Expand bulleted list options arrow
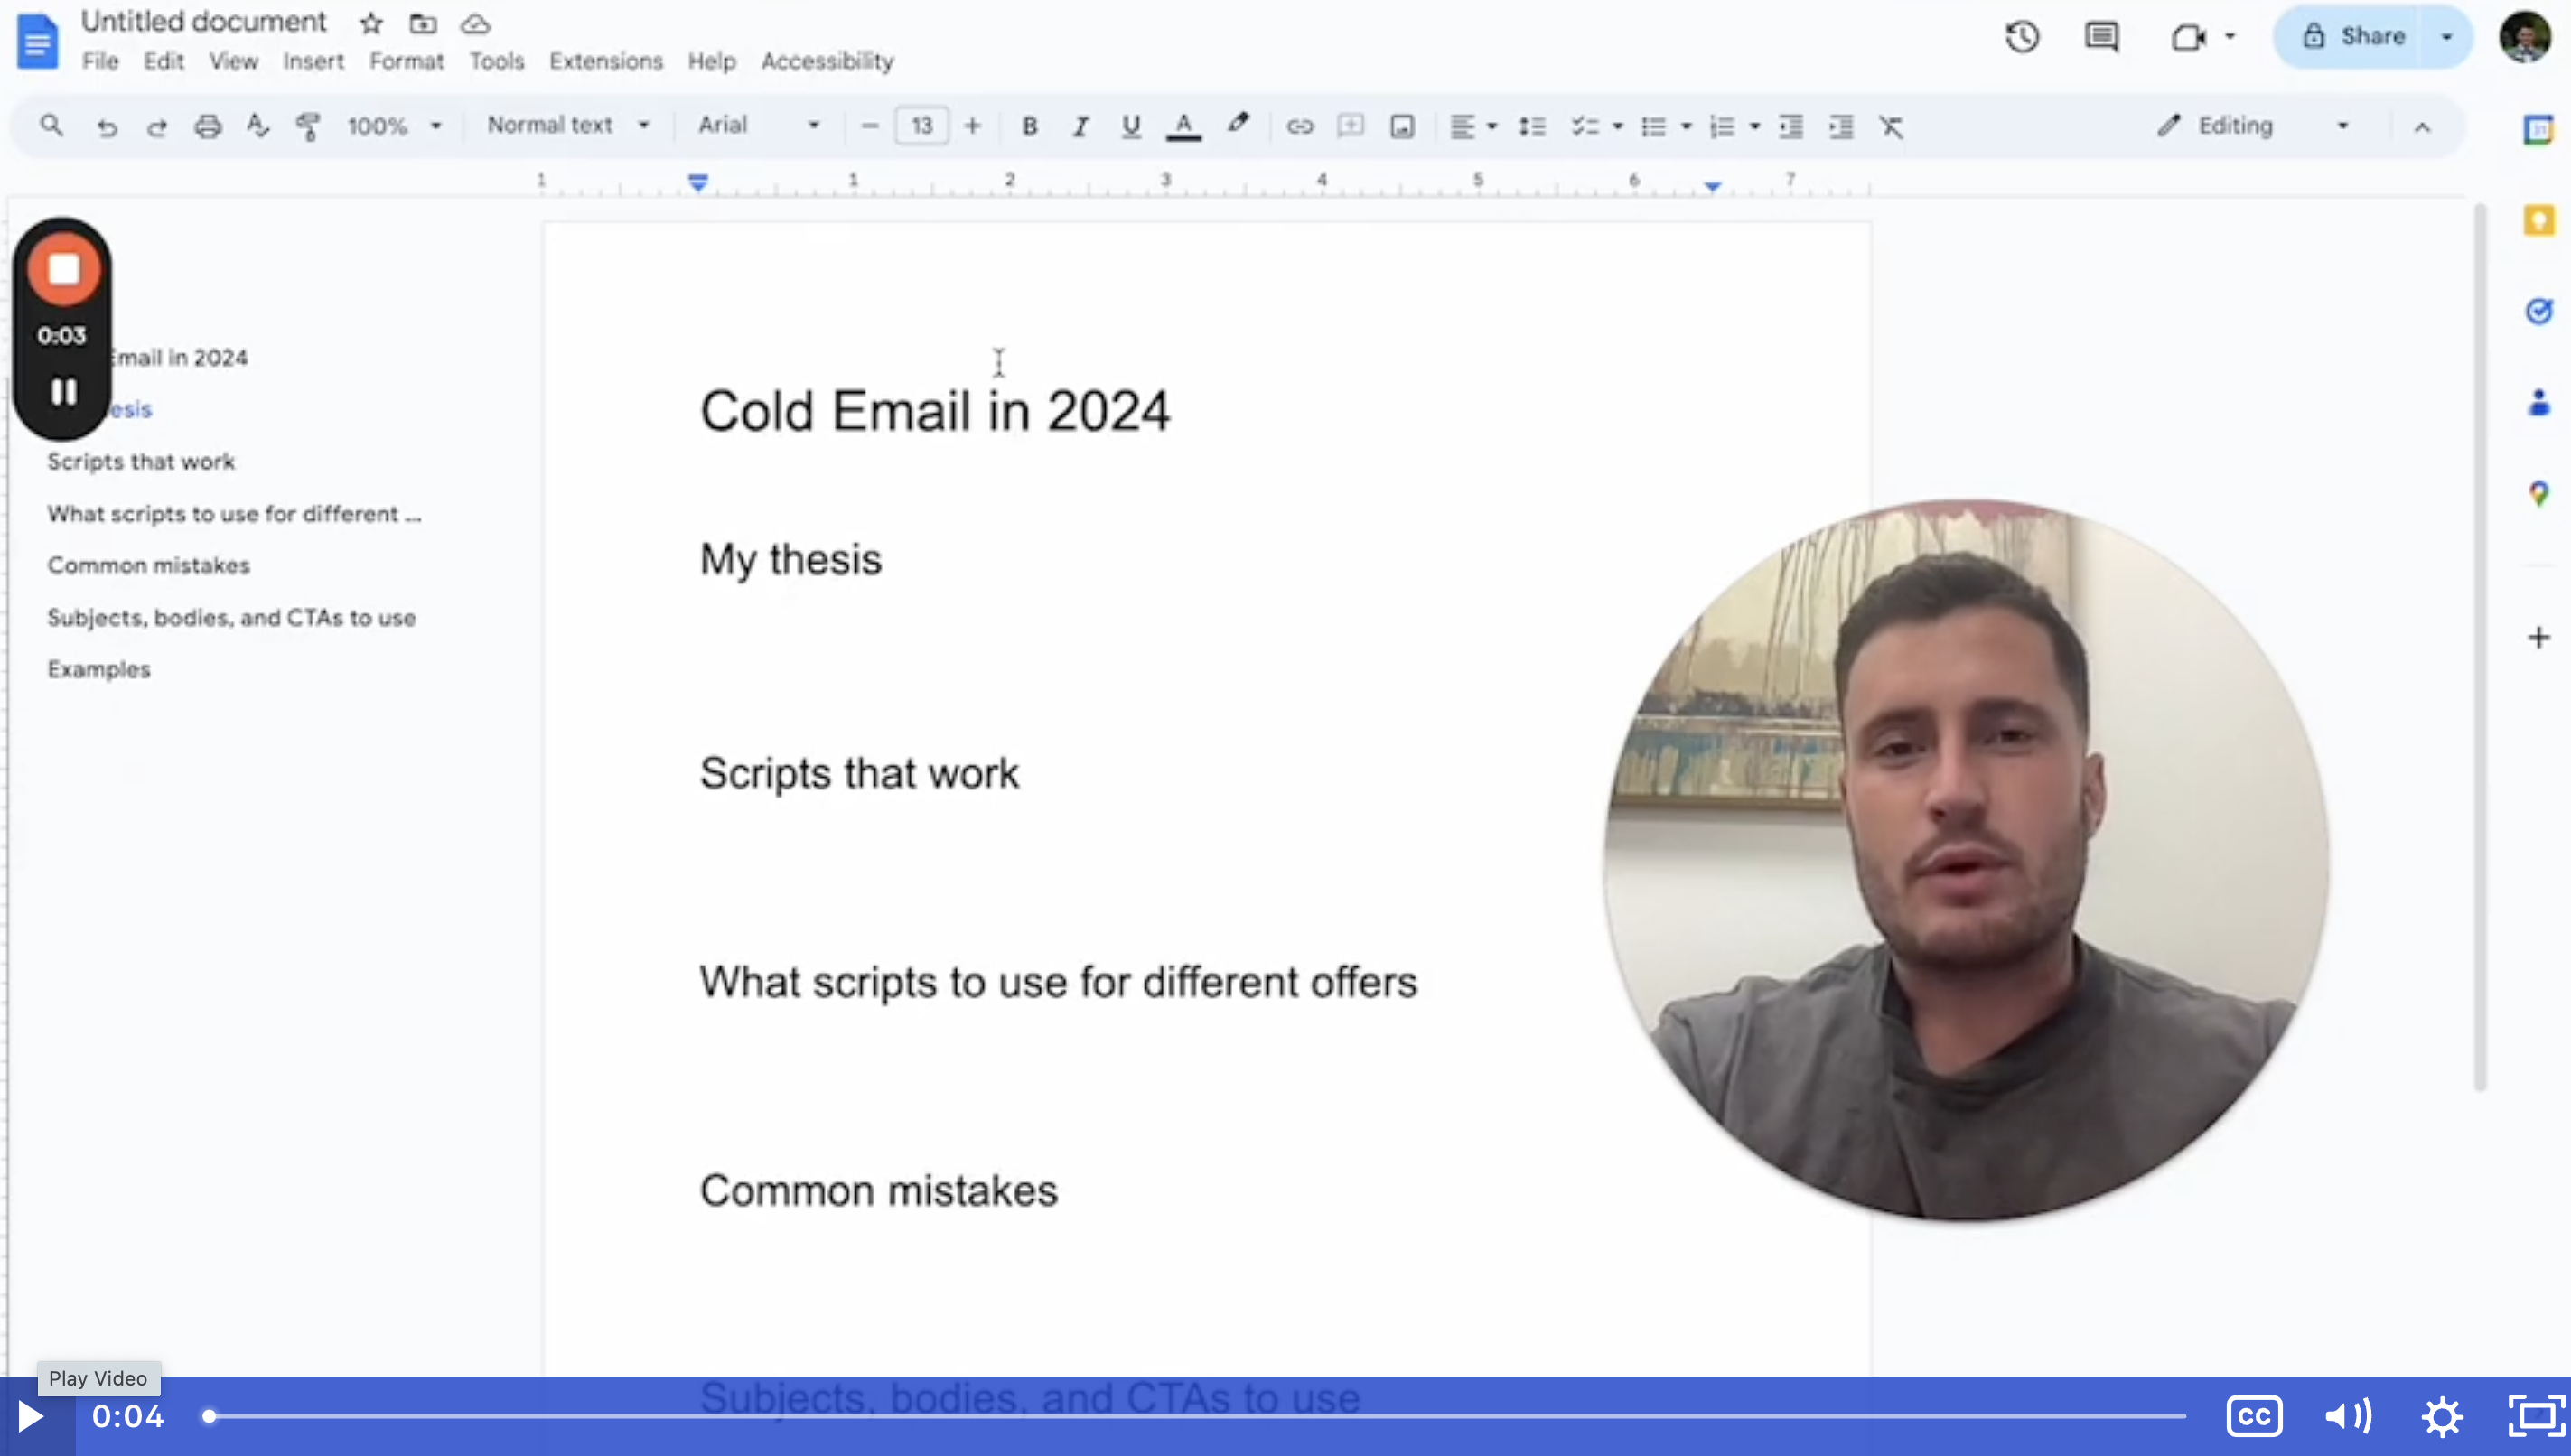The image size is (2571, 1456). pyautogui.click(x=1686, y=126)
